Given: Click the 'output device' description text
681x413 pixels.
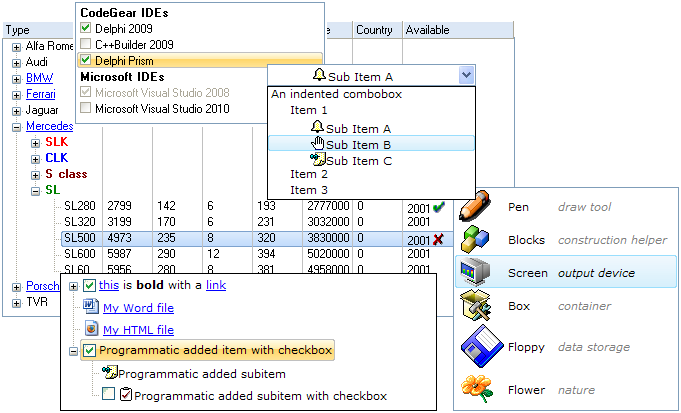Looking at the screenshot, I should pos(596,273).
